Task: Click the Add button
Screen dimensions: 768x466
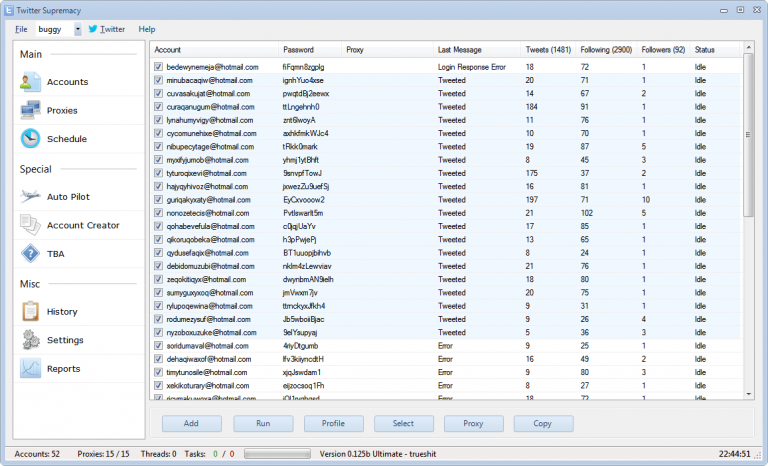Action: [192, 423]
